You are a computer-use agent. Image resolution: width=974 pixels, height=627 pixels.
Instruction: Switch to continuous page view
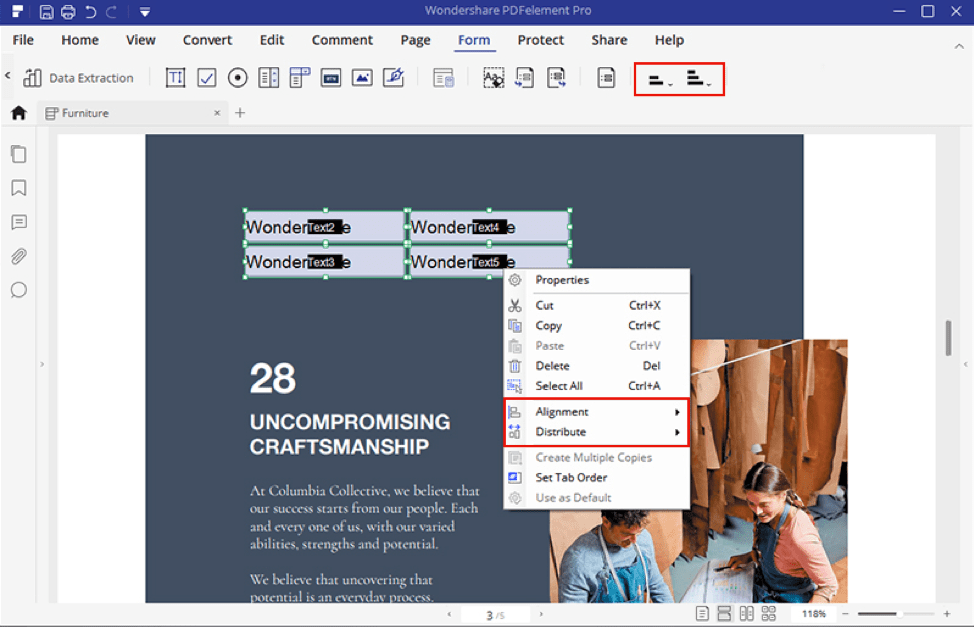724,615
